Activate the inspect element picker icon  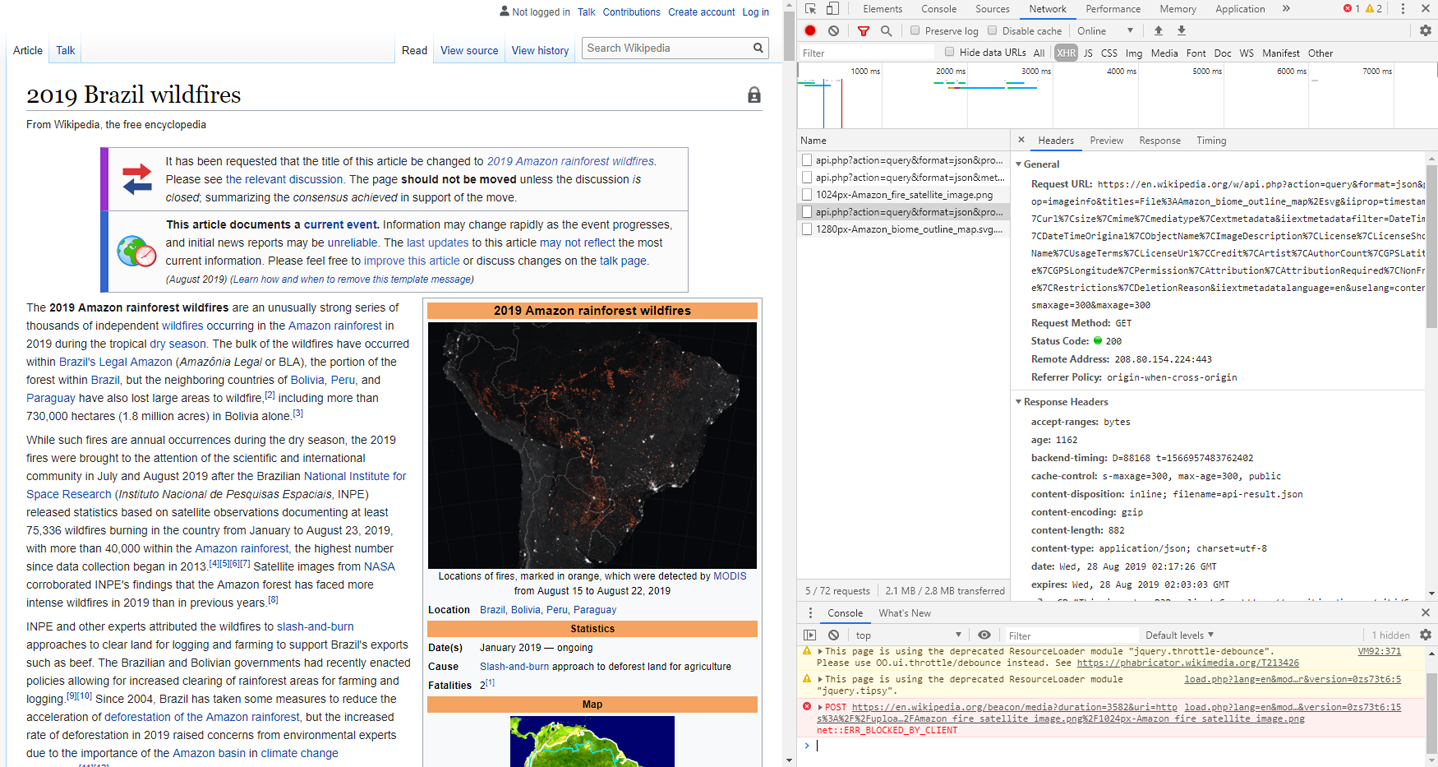(x=811, y=9)
